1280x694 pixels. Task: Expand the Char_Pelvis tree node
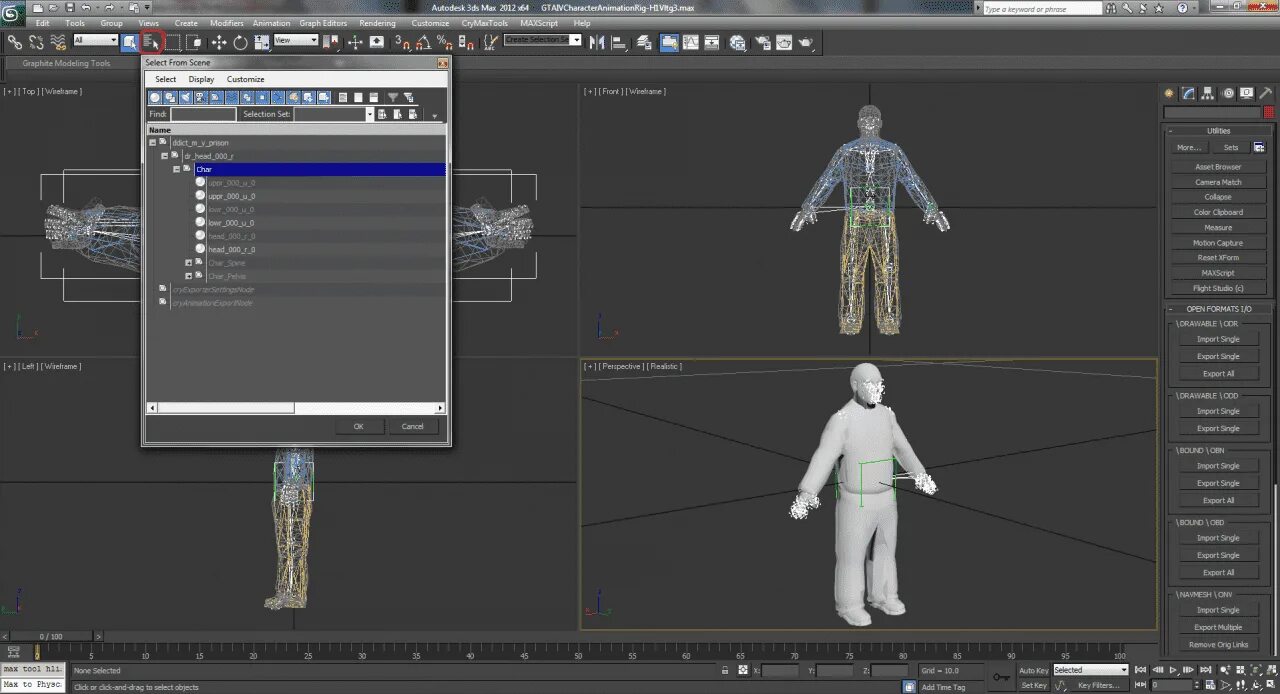click(188, 276)
